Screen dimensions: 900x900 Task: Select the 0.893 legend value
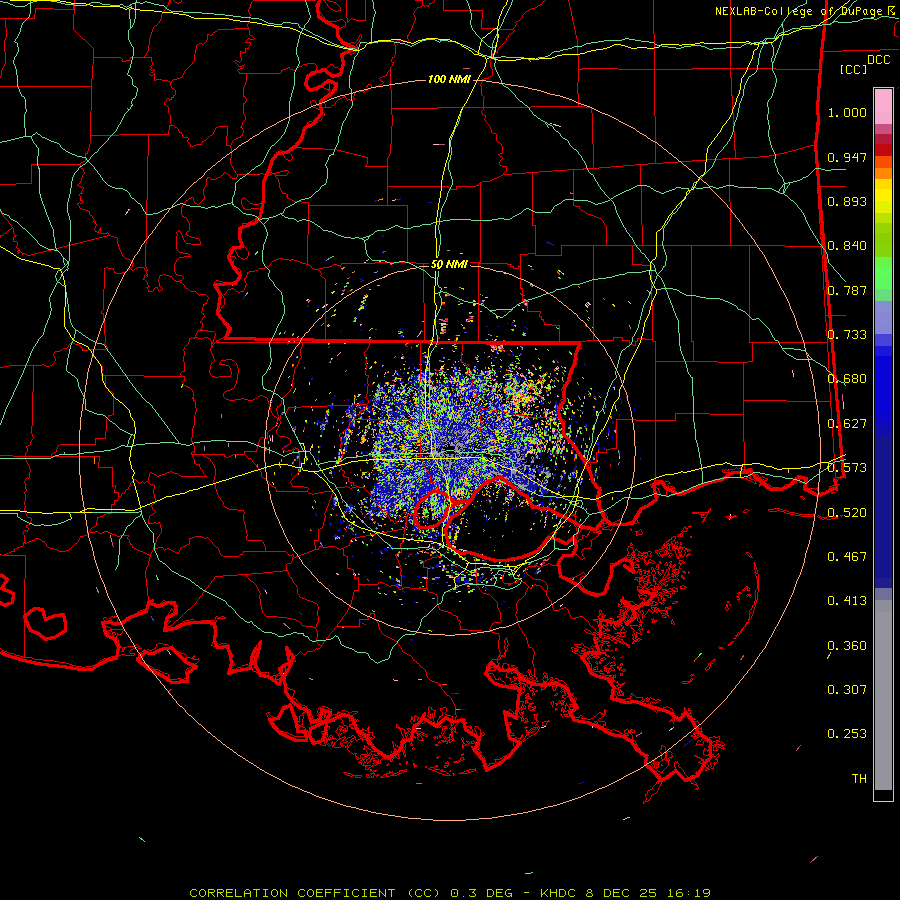[847, 201]
